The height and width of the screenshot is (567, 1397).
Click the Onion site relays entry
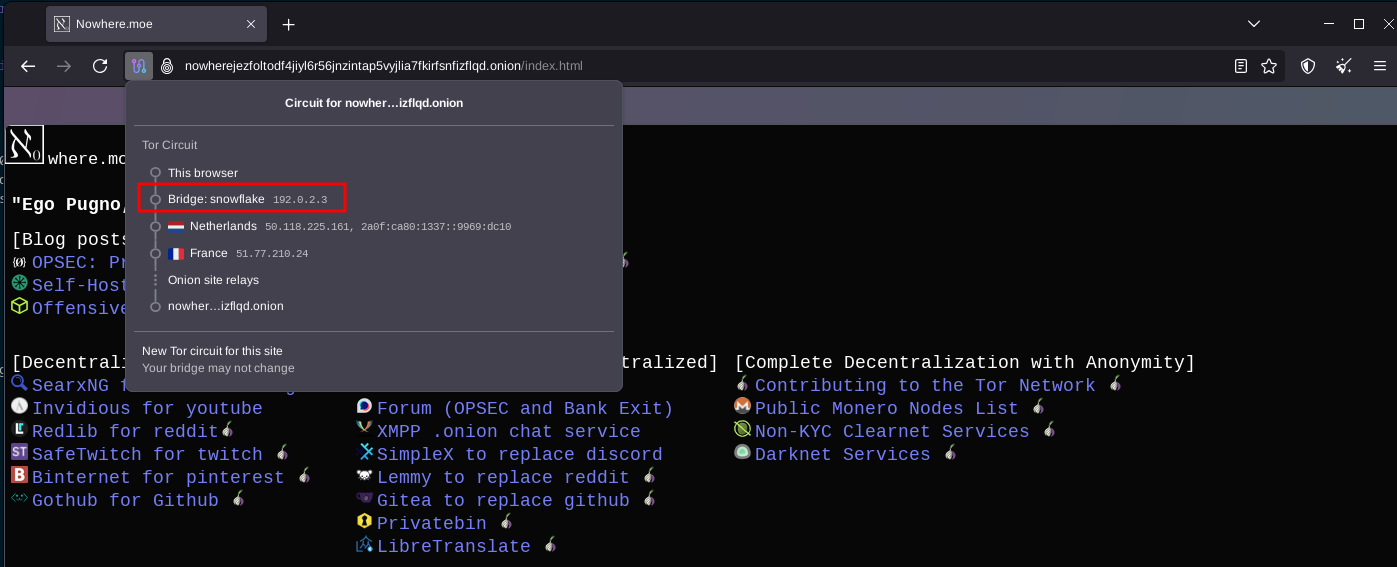(213, 280)
